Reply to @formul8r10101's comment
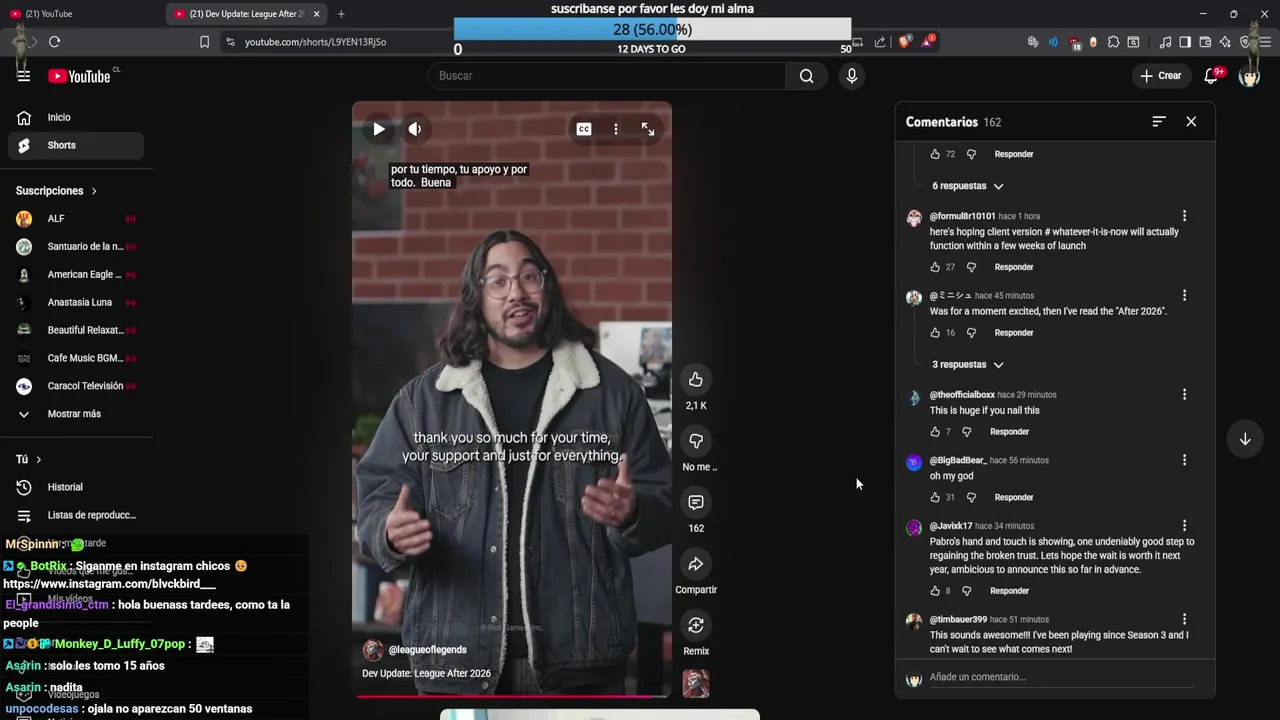1280x720 pixels. point(1014,267)
